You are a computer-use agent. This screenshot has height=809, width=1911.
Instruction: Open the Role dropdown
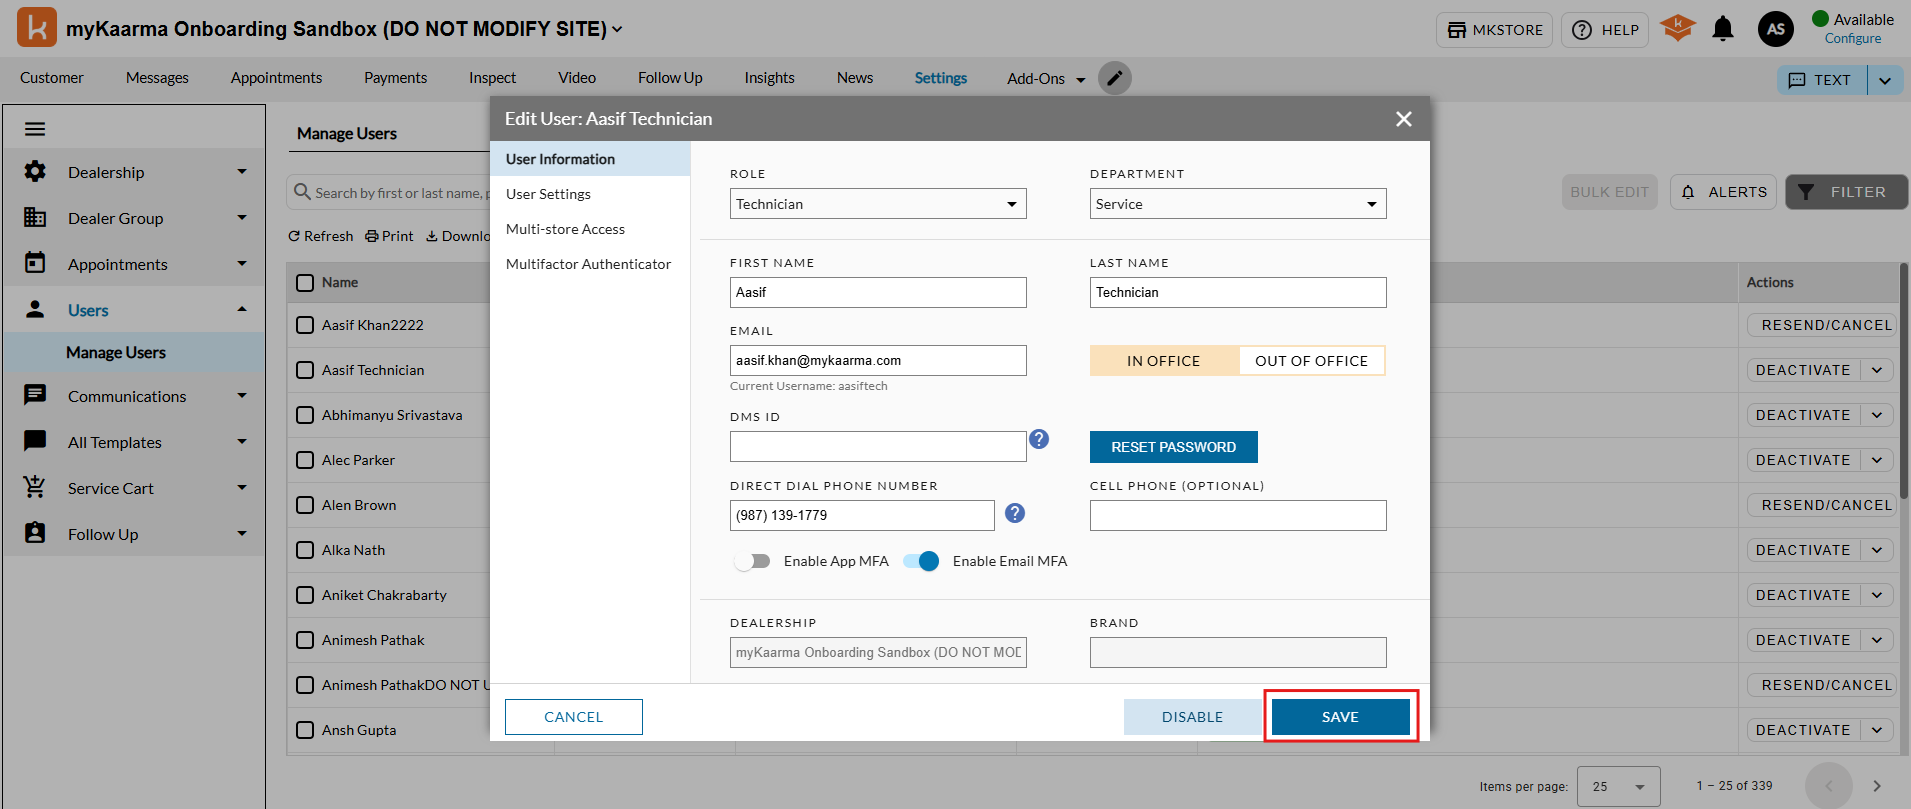pos(878,204)
